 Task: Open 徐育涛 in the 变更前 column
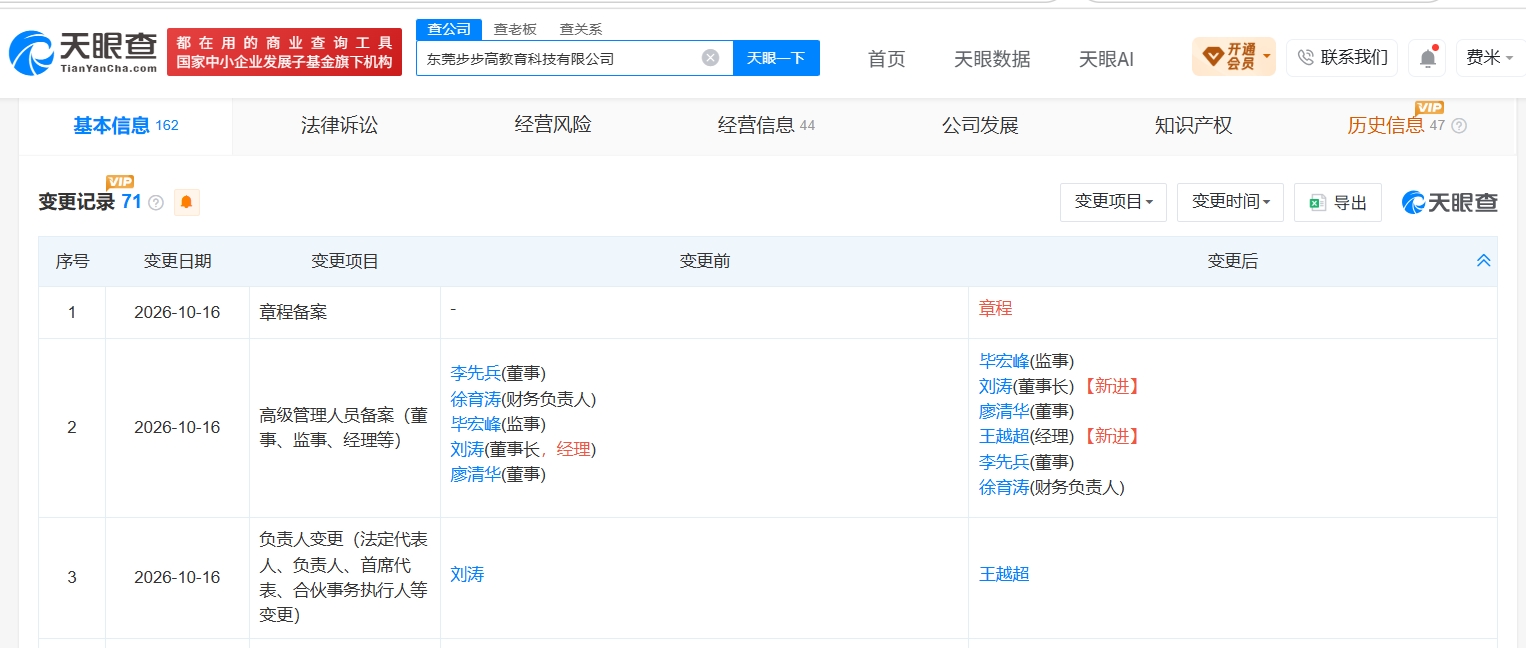point(475,399)
